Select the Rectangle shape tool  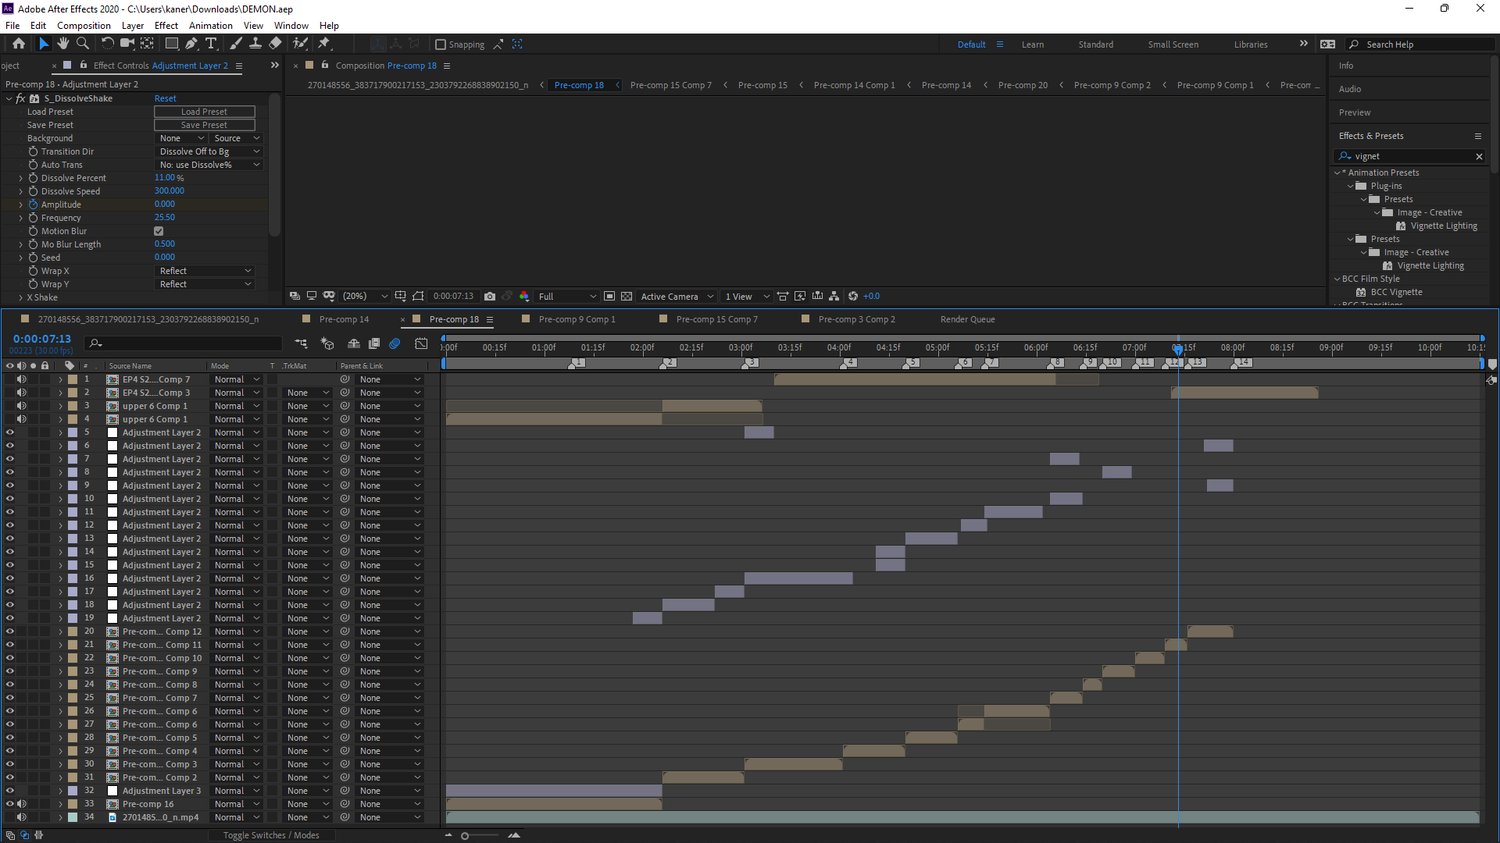tap(172, 44)
